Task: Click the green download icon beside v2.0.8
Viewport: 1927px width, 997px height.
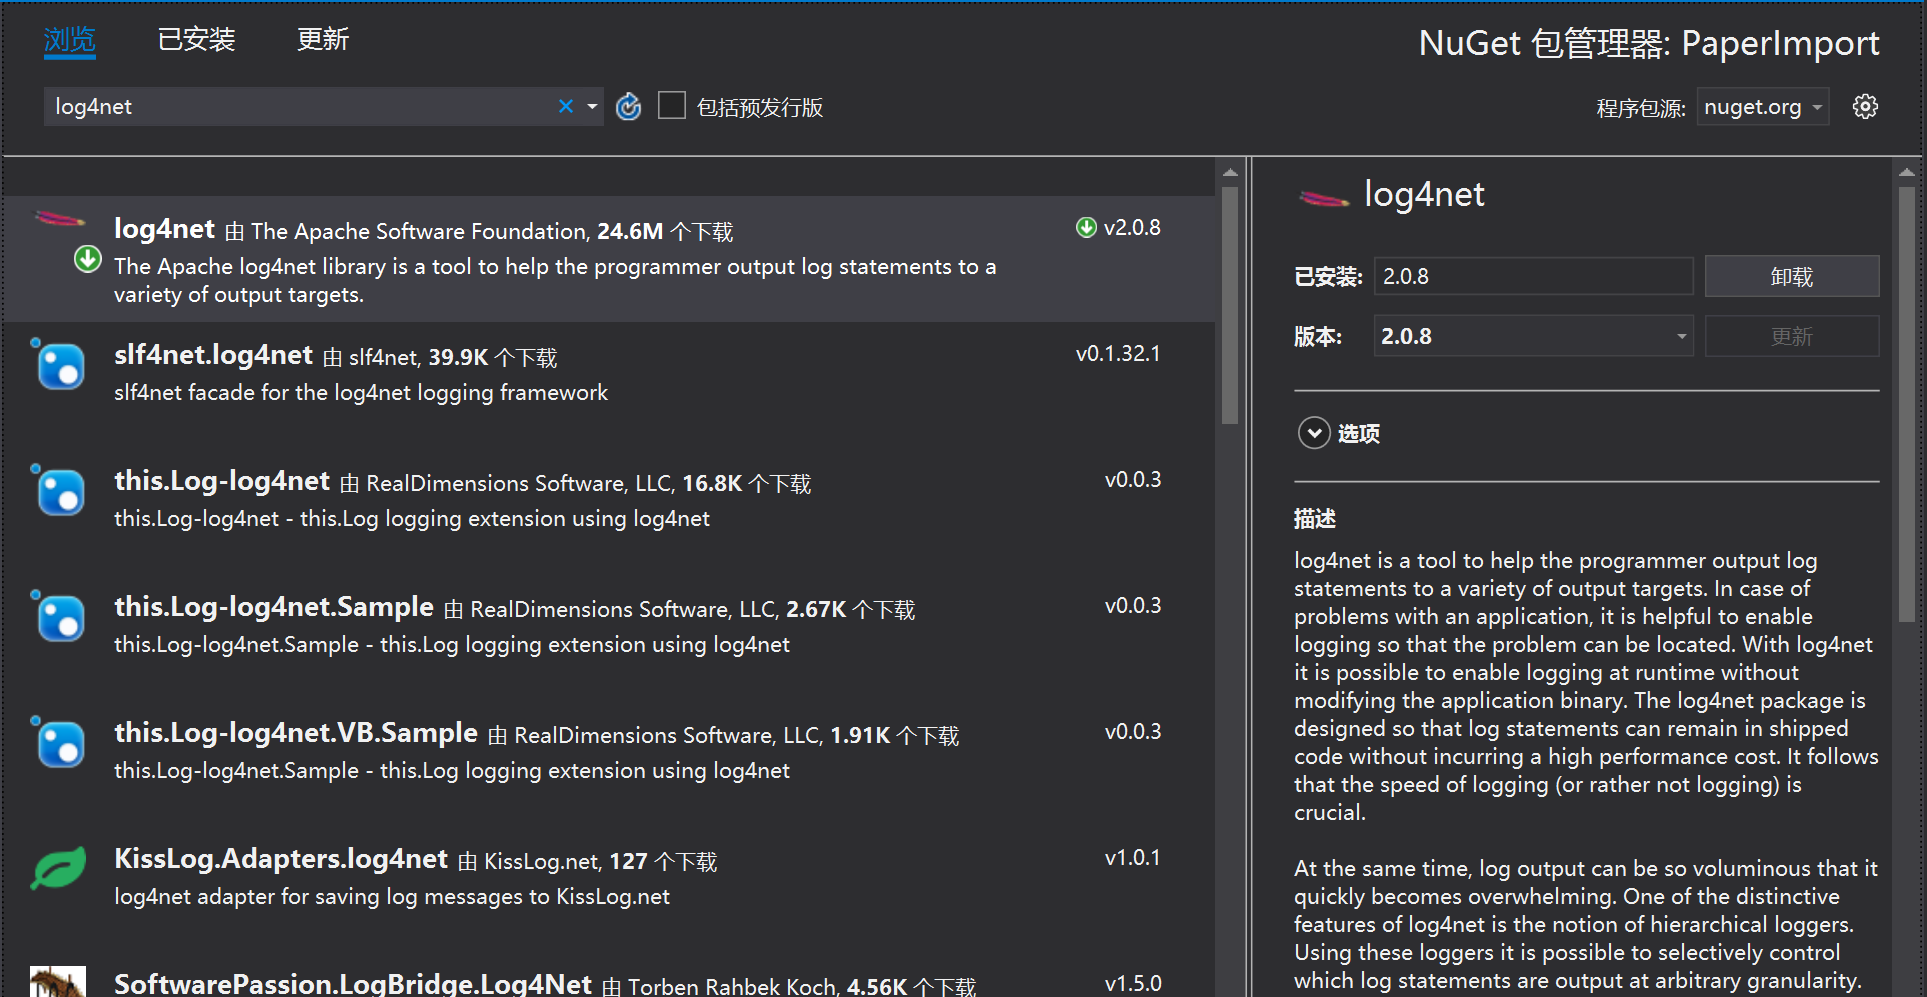Action: pyautogui.click(x=1086, y=227)
